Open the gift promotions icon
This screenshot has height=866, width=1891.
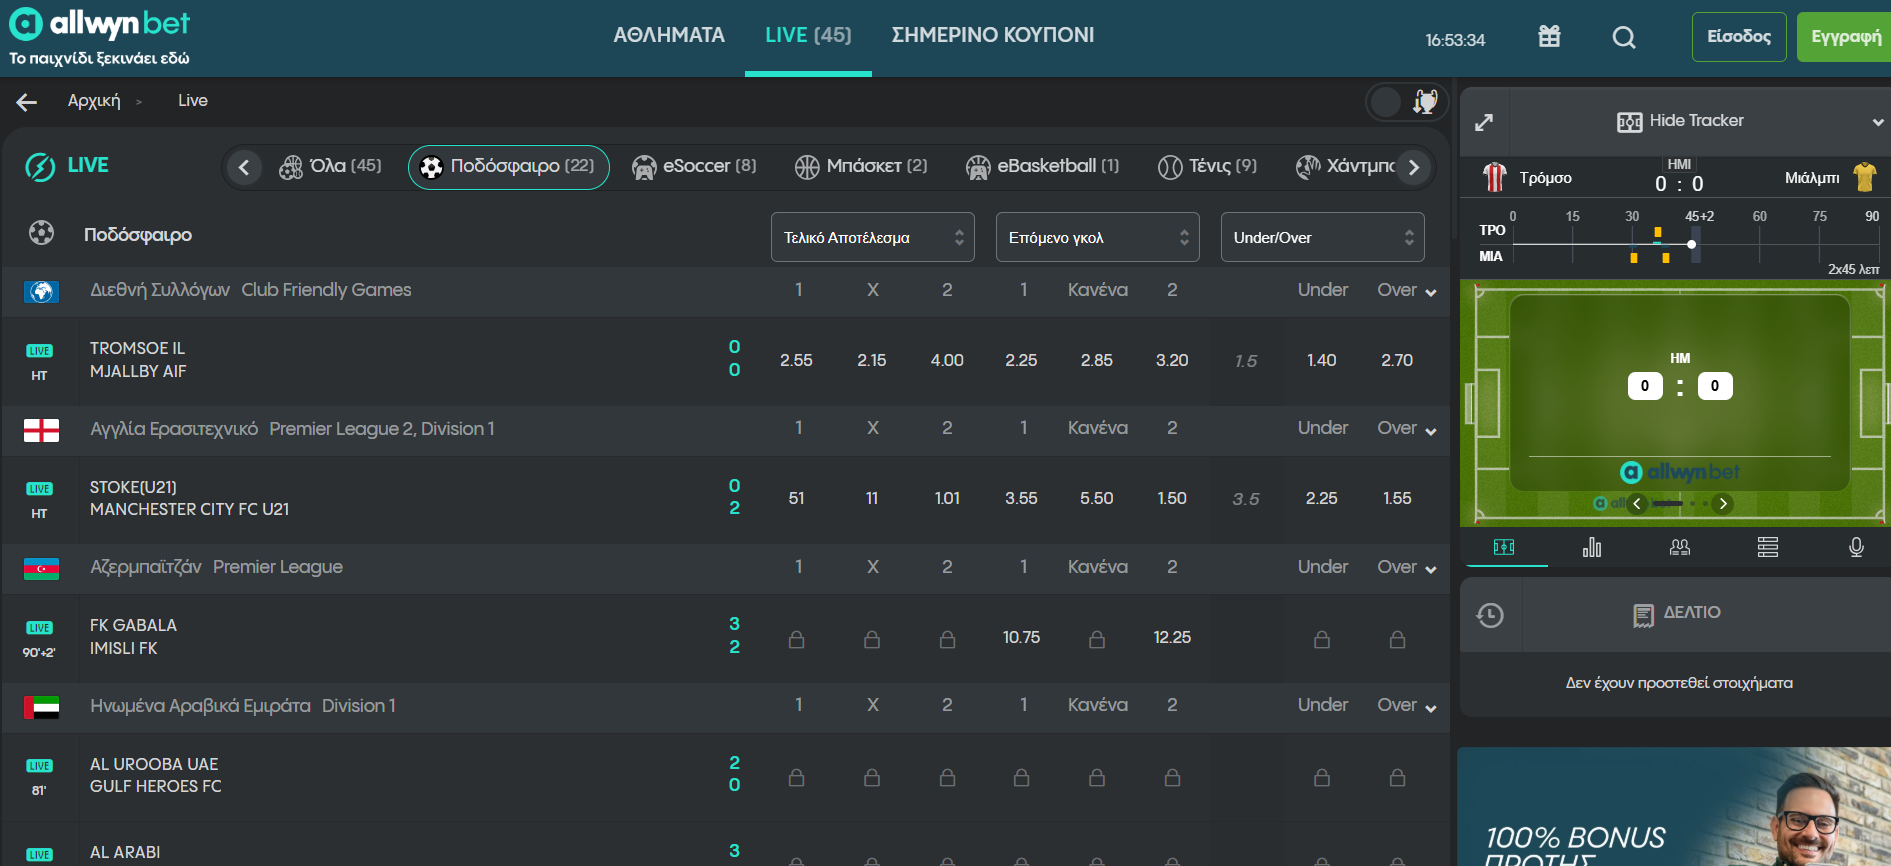1549,37
